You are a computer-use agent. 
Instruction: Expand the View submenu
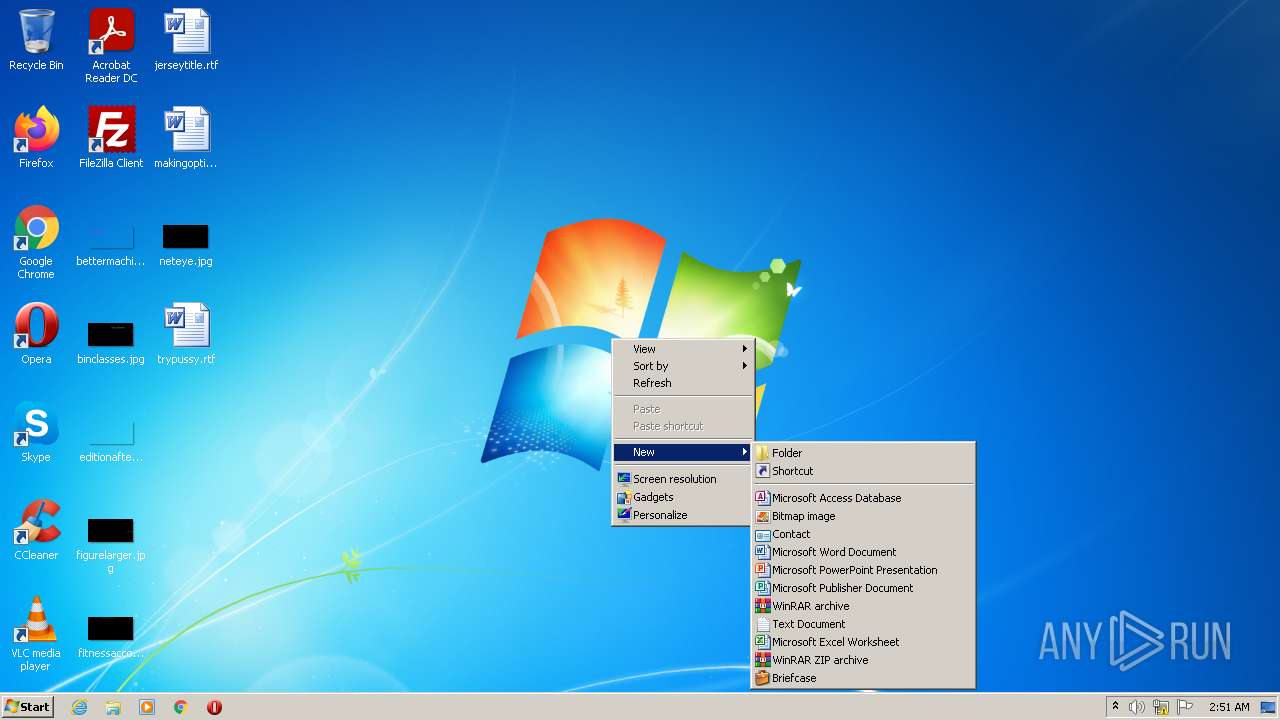[683, 349]
